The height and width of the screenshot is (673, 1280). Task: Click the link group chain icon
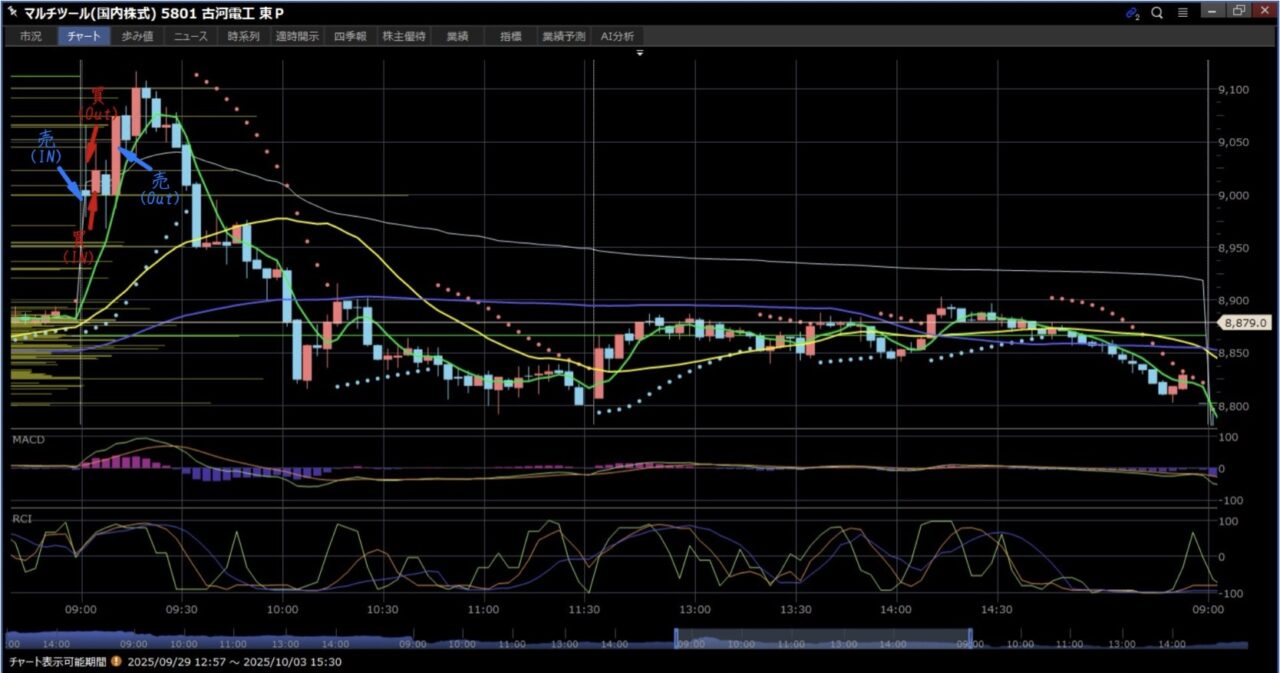pos(1132,13)
